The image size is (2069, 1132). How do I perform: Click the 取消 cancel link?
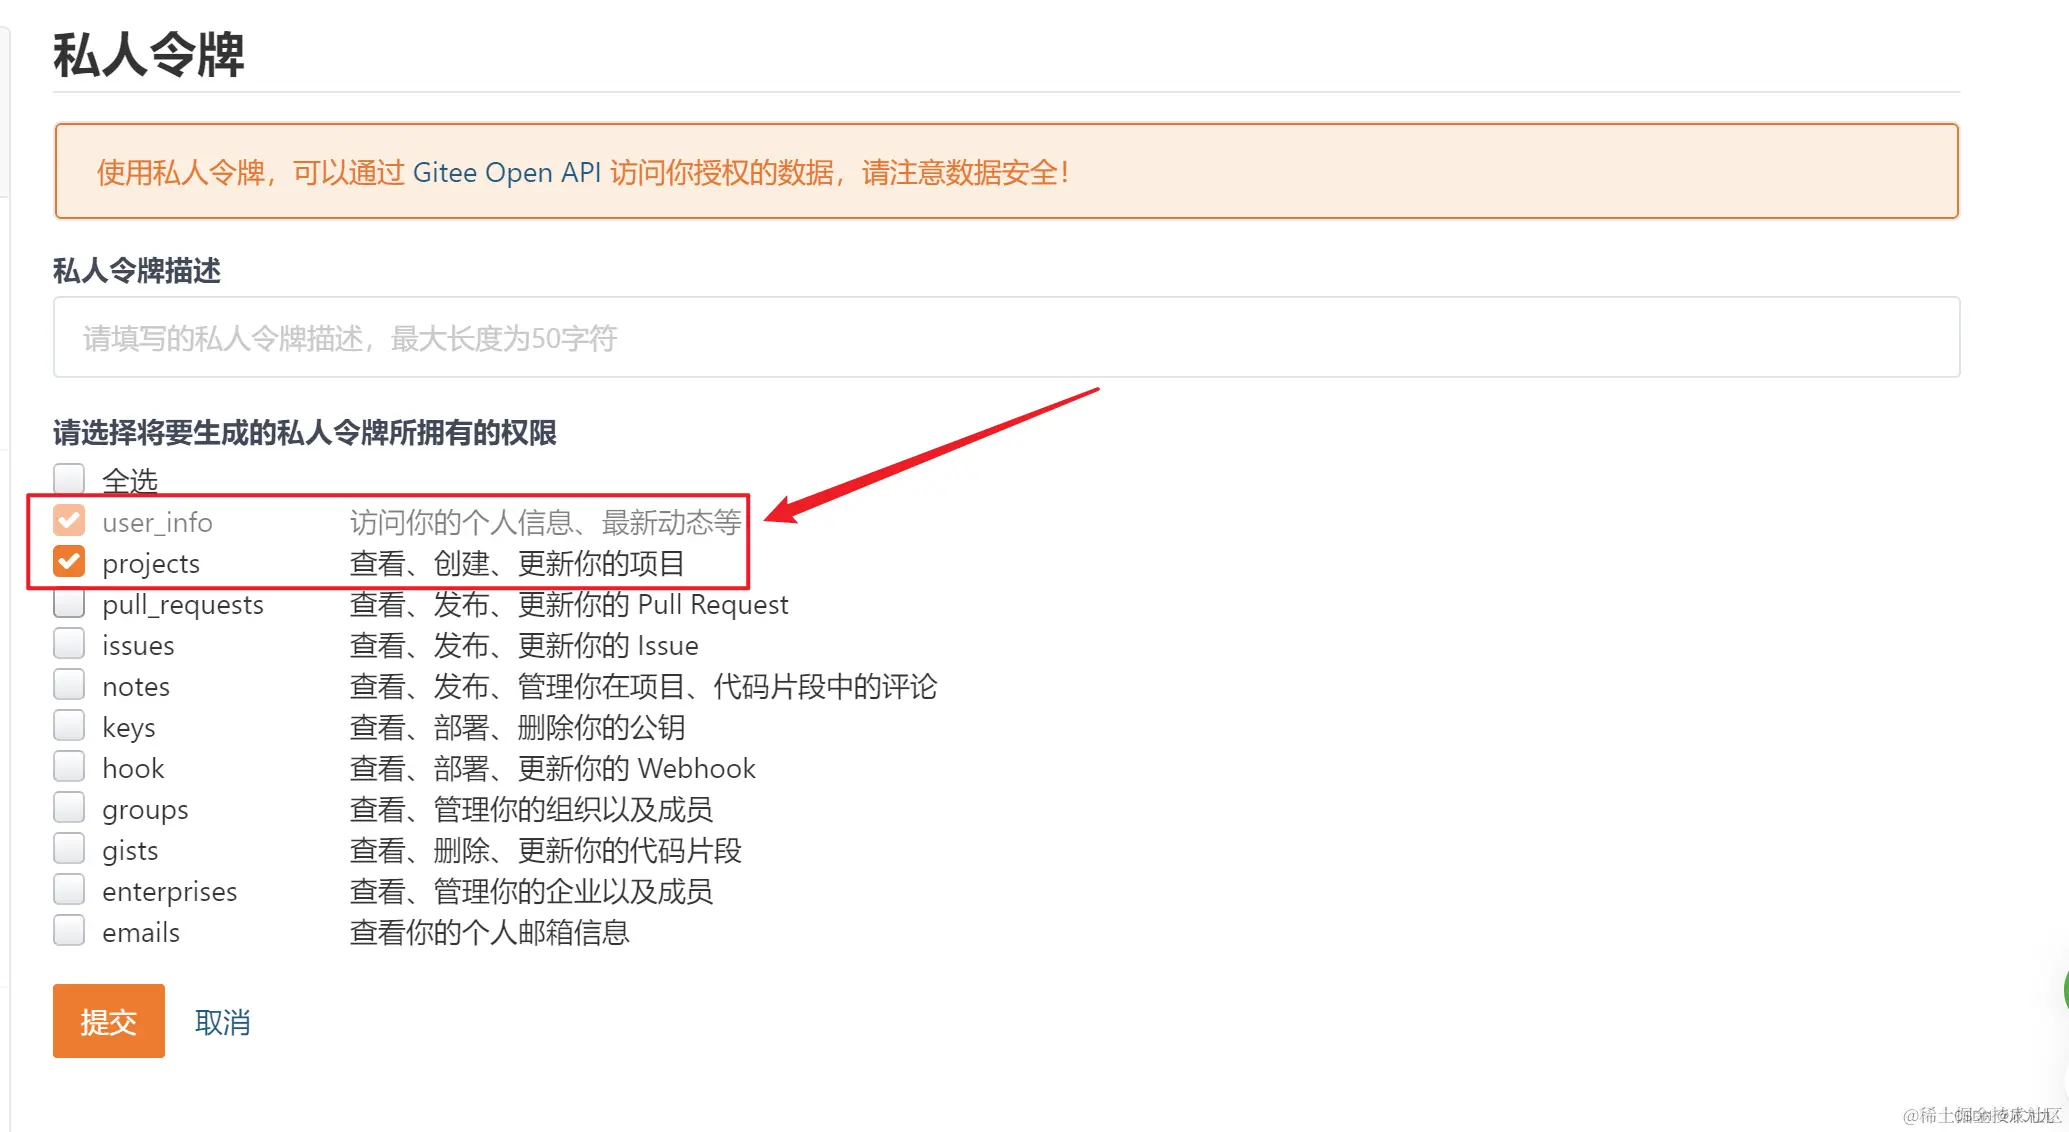click(x=222, y=1022)
